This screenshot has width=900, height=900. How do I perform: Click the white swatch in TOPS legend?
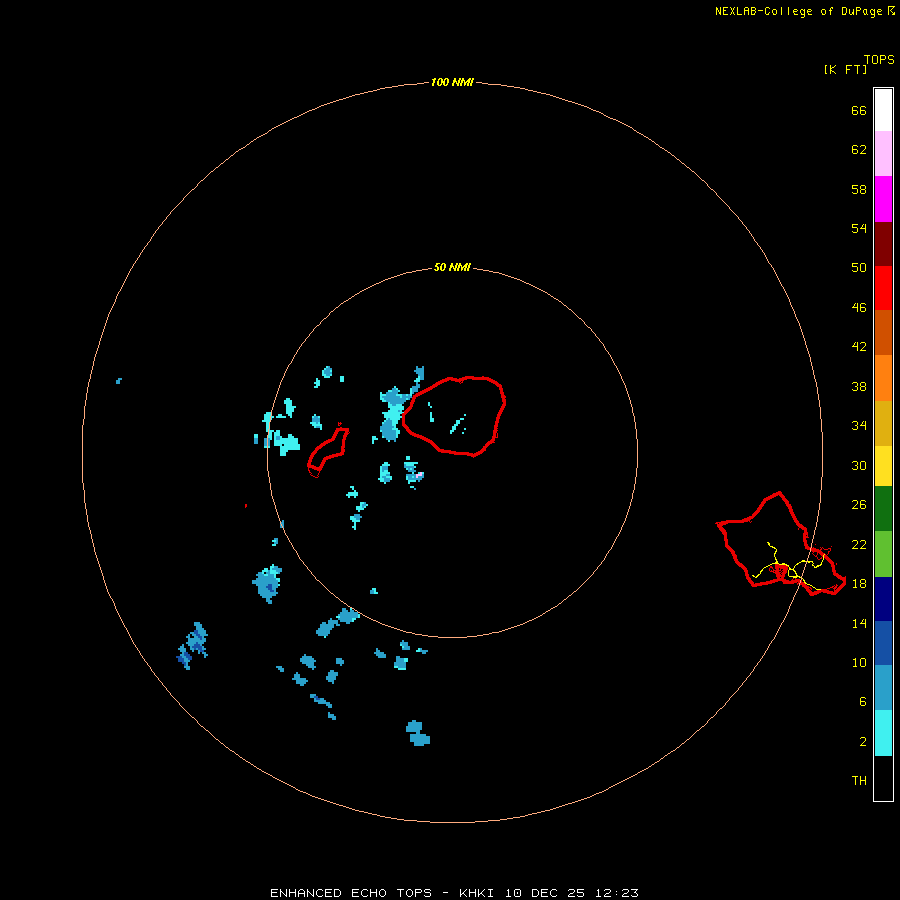click(883, 110)
